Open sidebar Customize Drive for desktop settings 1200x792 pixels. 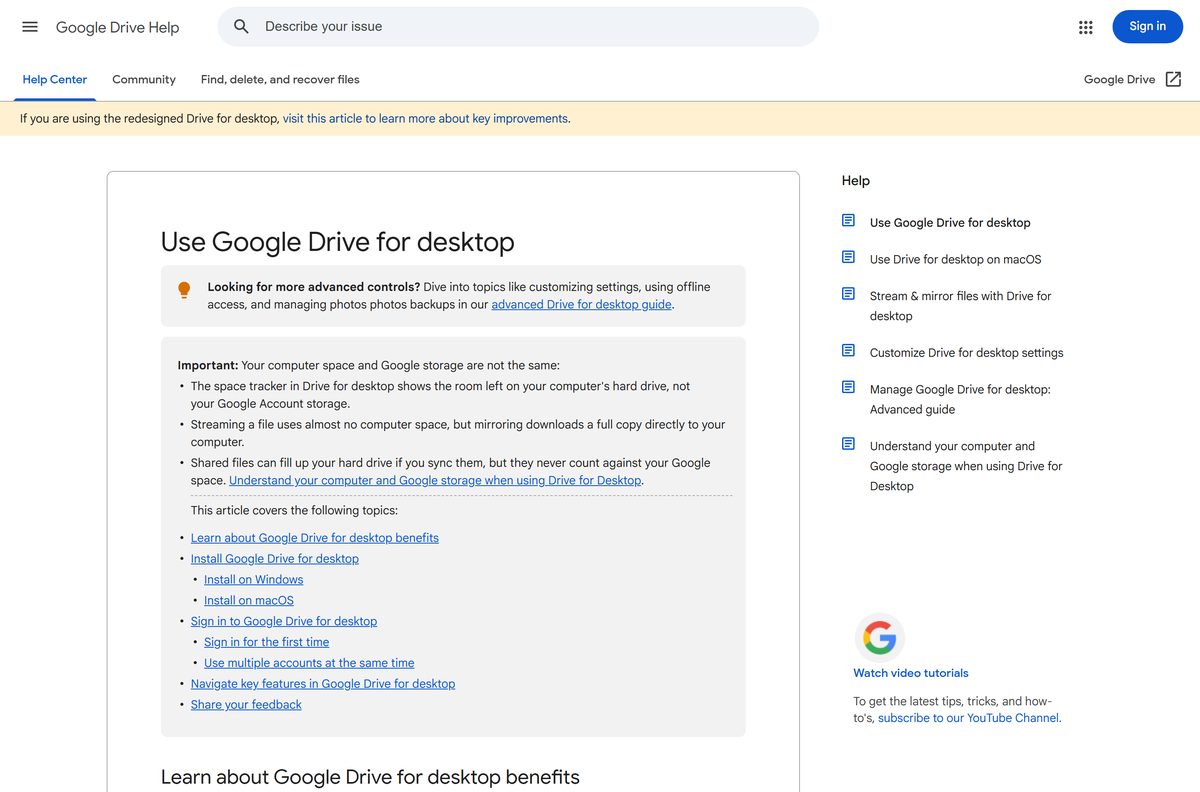[x=967, y=353]
